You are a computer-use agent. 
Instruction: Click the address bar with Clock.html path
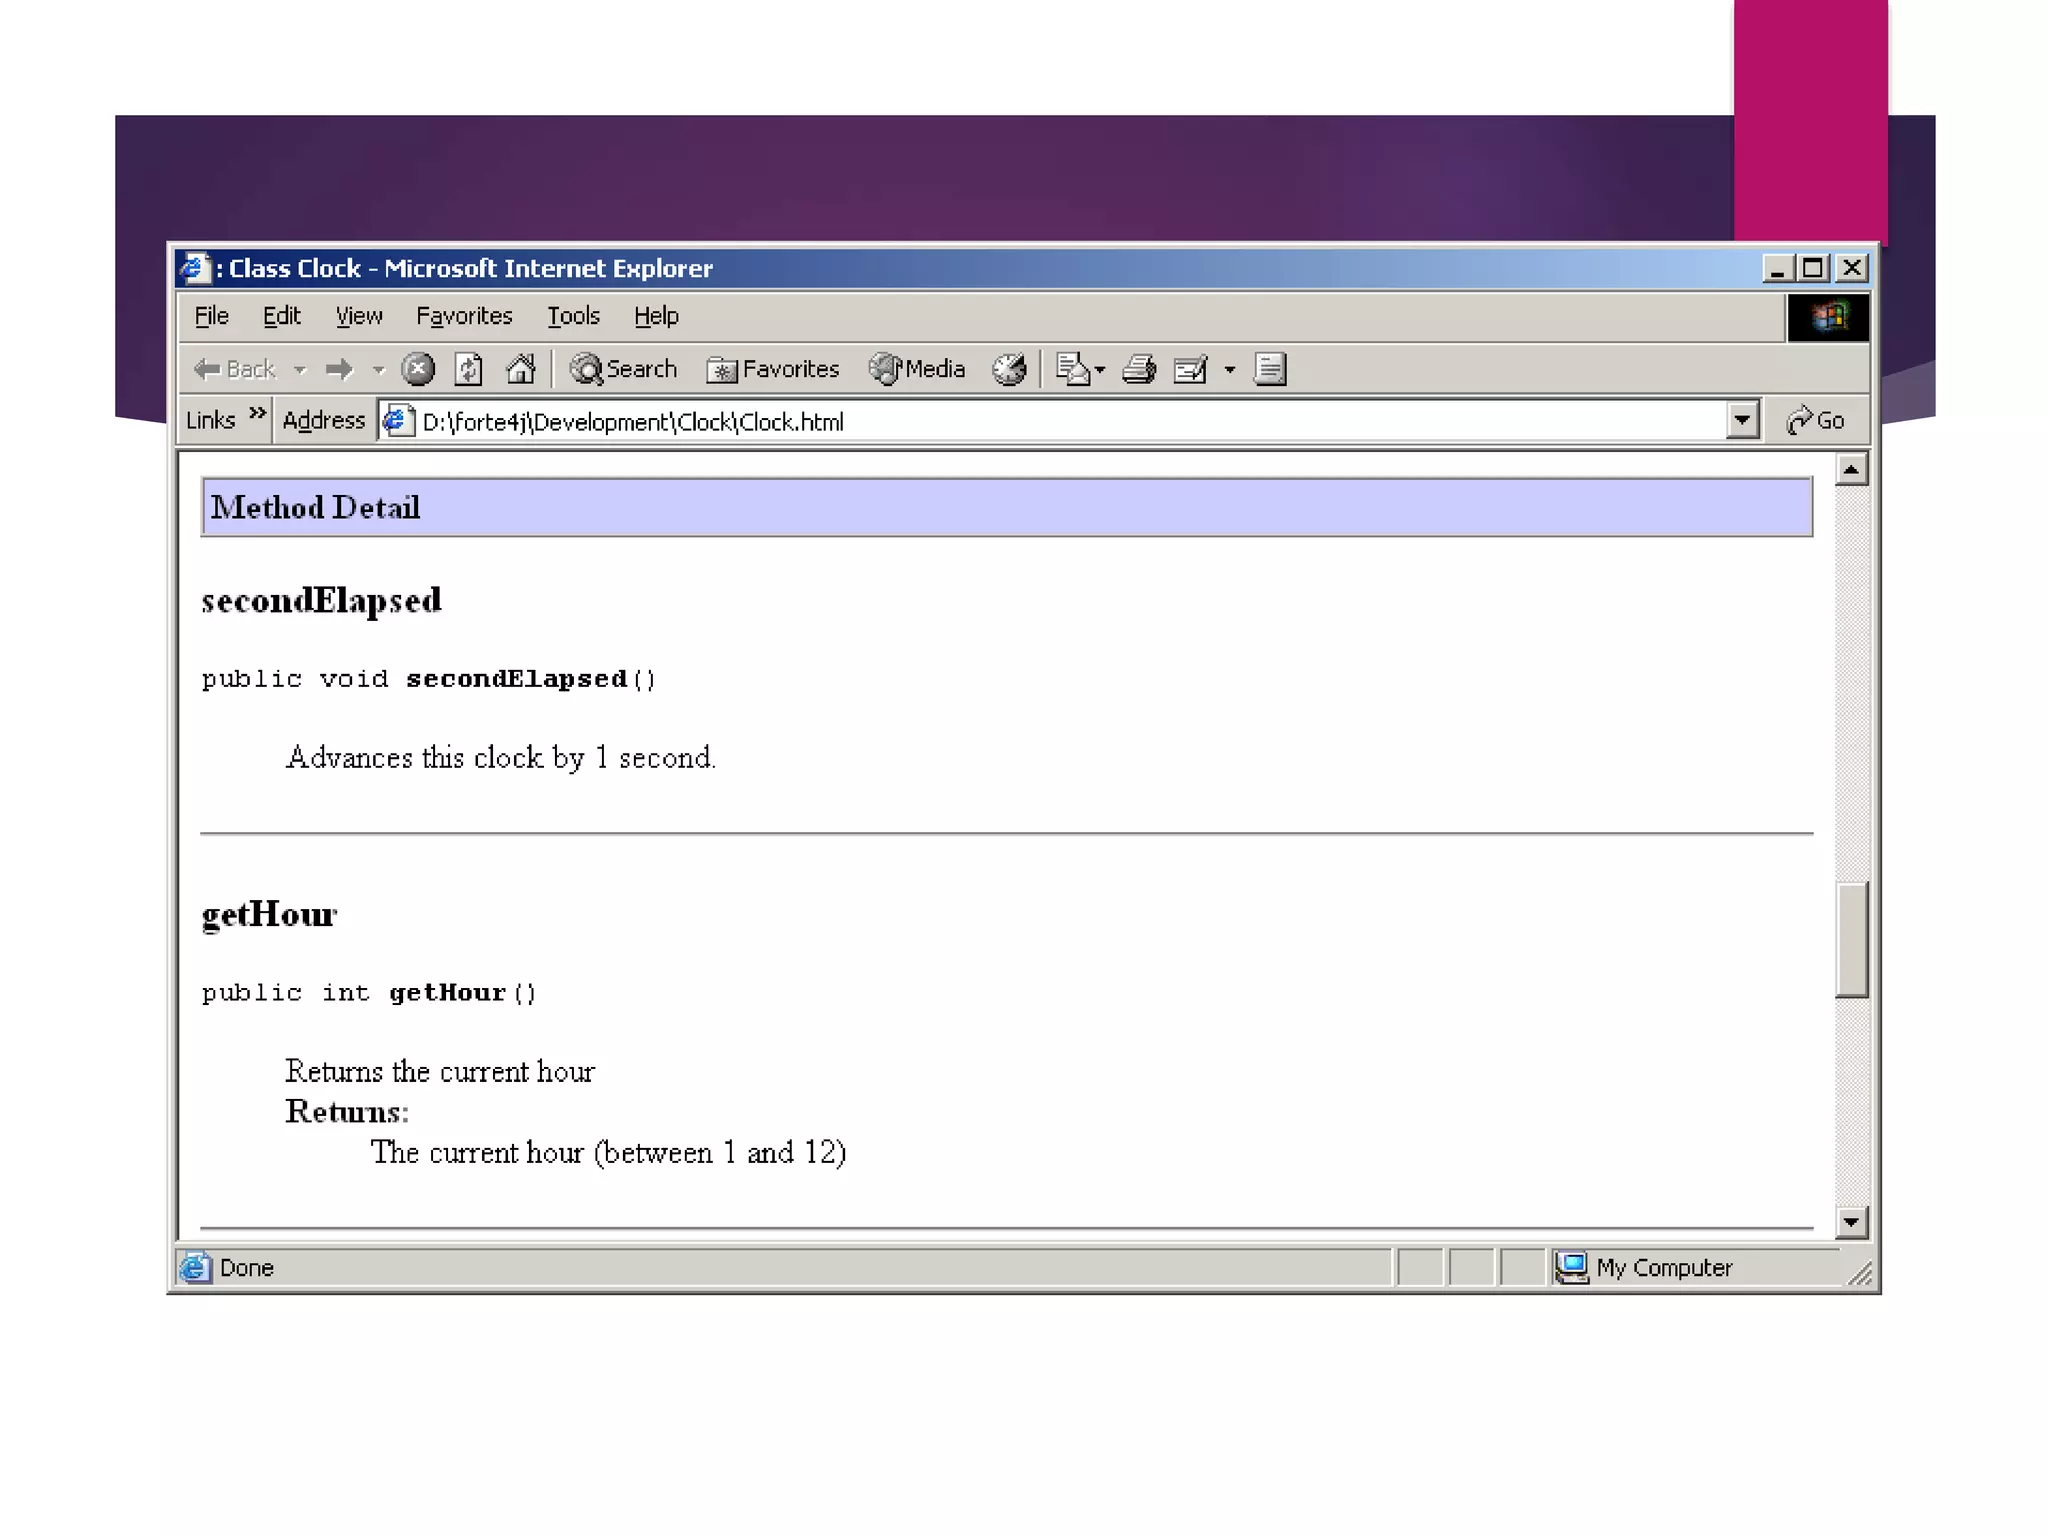click(1070, 421)
